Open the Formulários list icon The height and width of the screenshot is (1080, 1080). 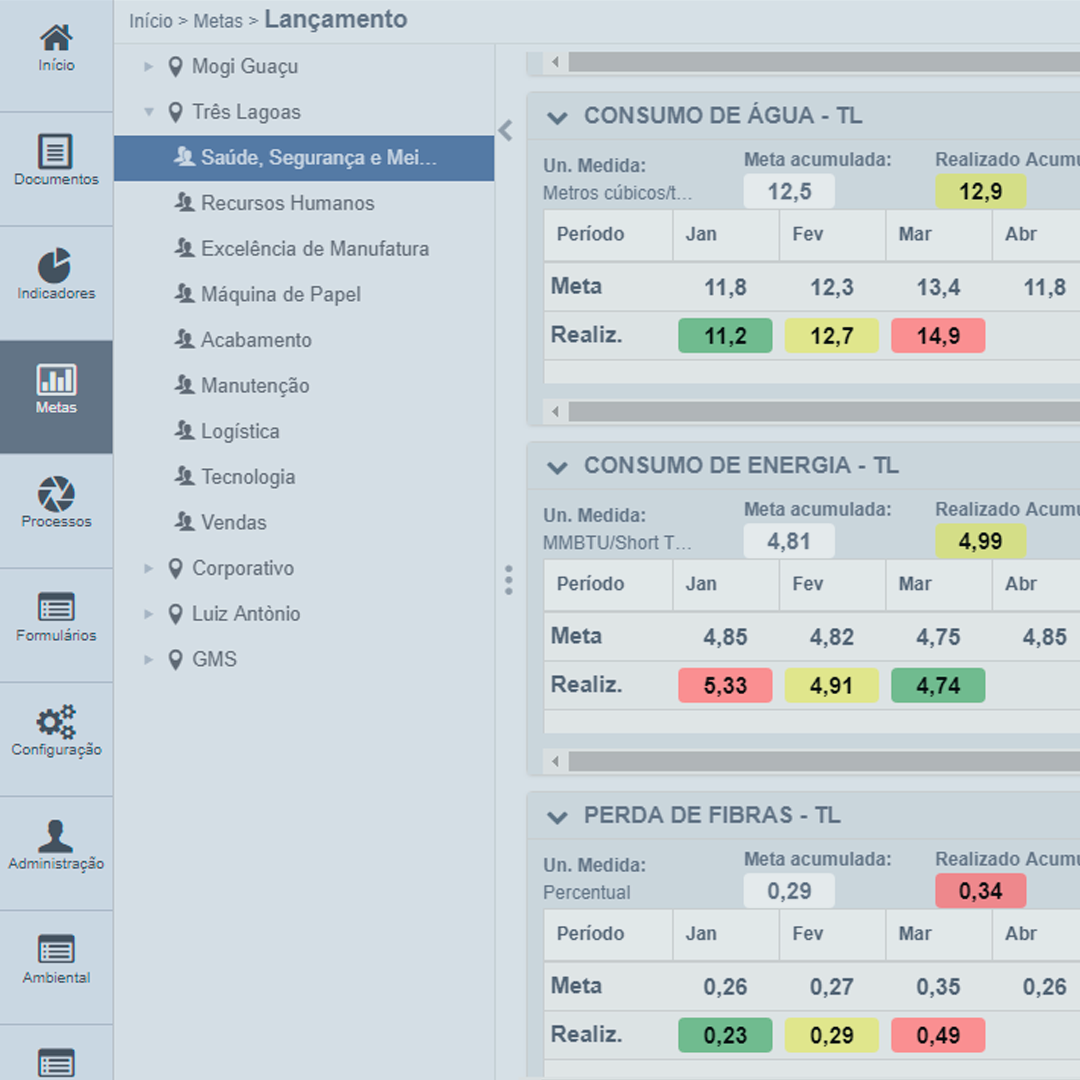(x=56, y=607)
